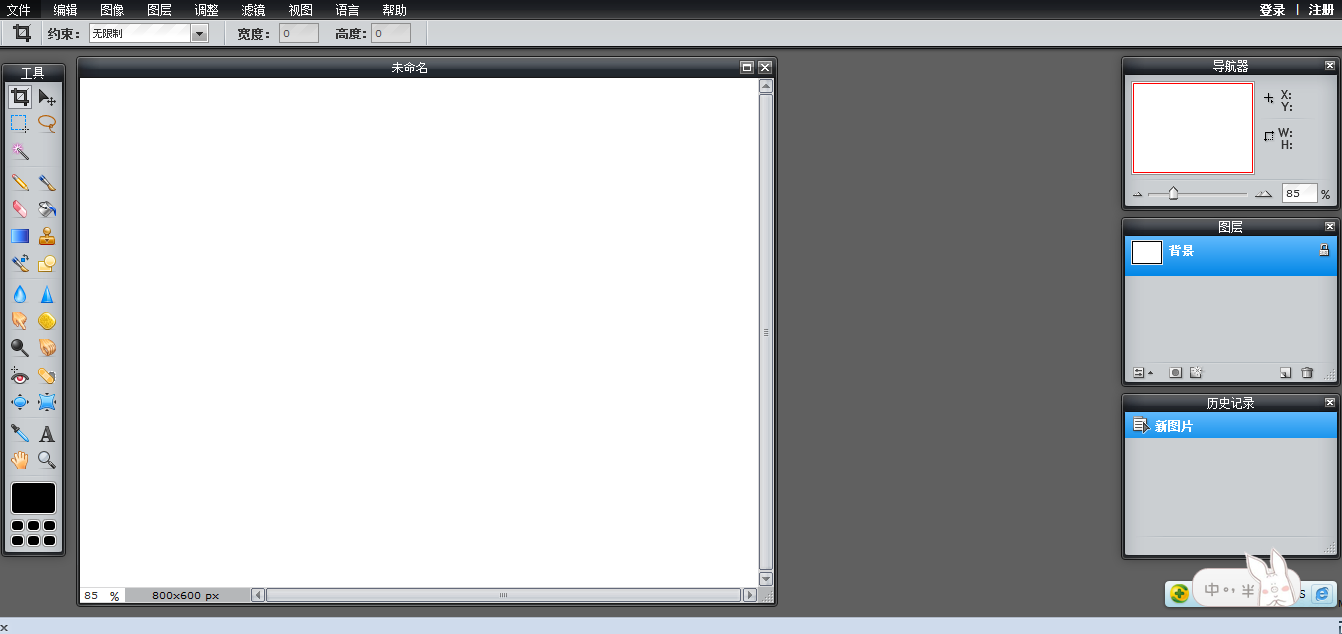Select the Brush tool
The width and height of the screenshot is (1342, 634).
pyautogui.click(x=47, y=182)
